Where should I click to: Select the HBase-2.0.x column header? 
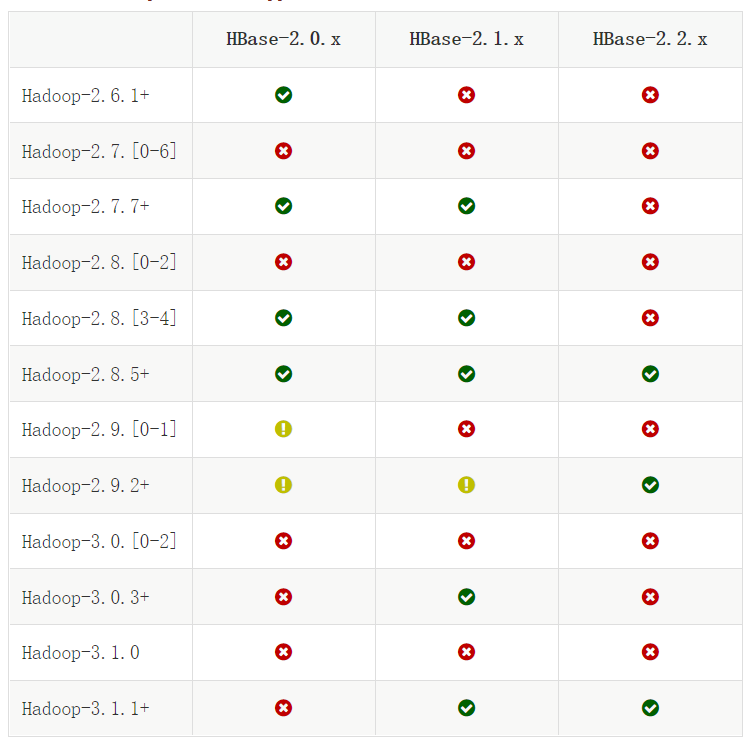point(283,40)
